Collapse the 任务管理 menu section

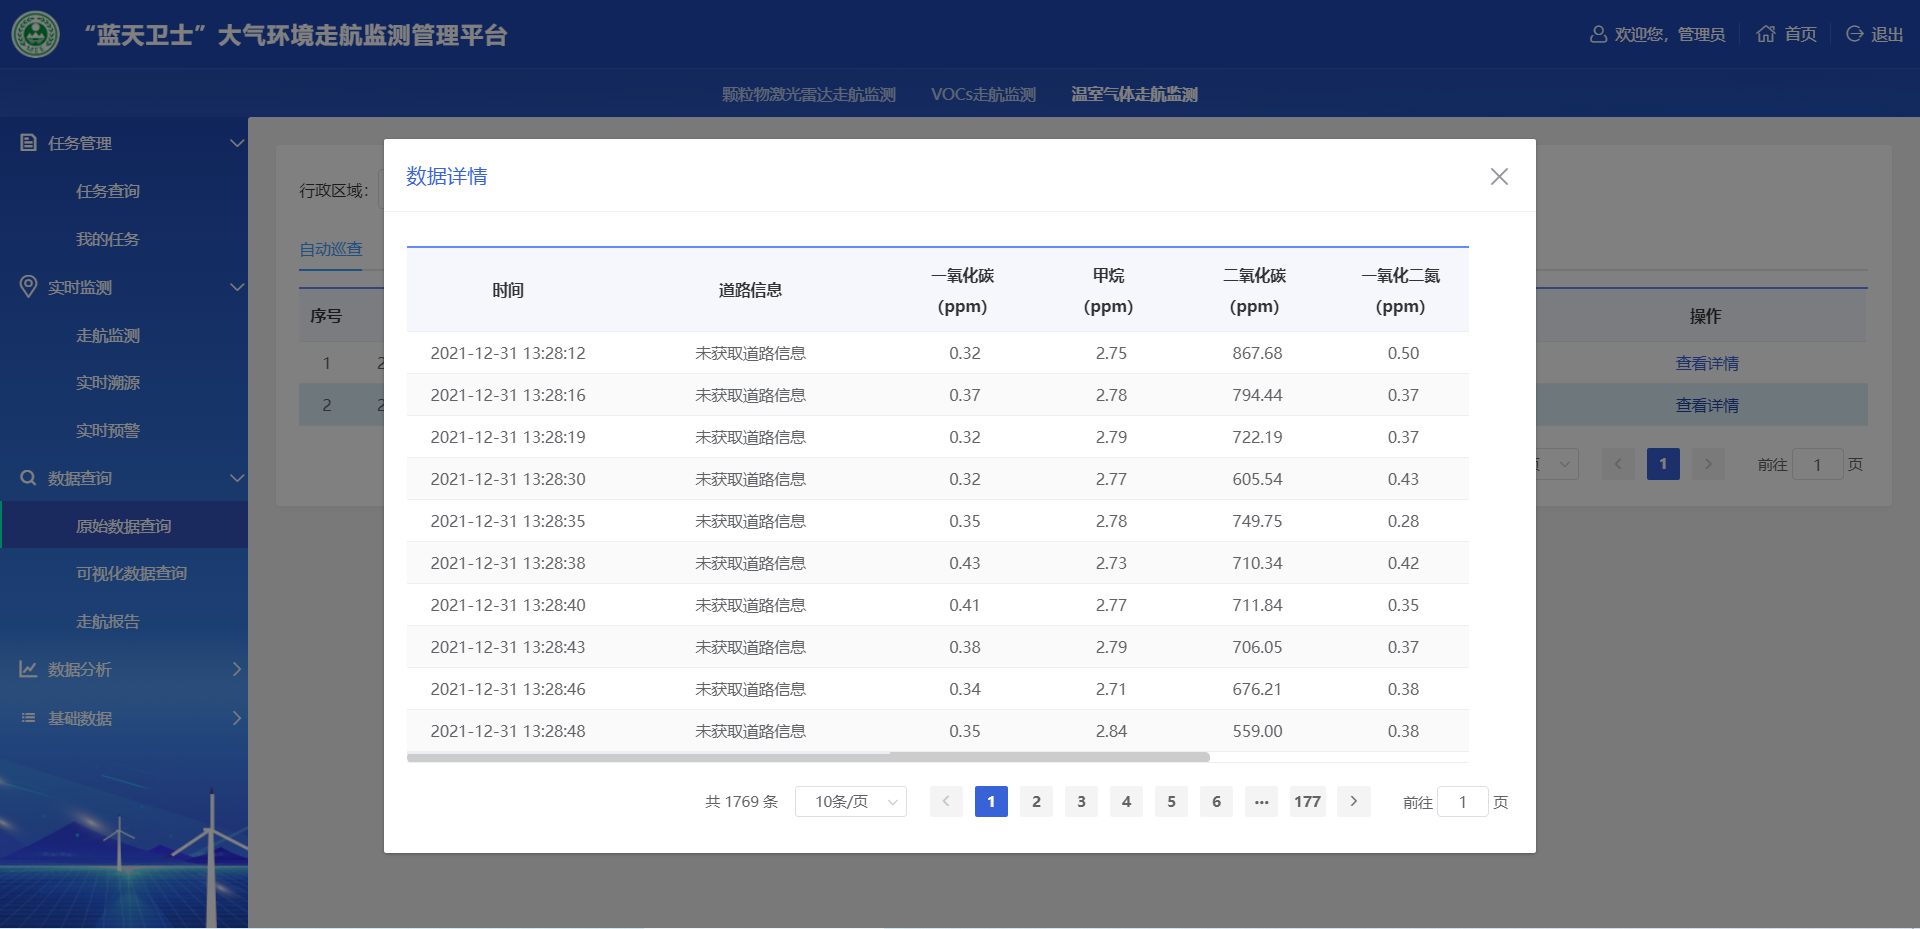tap(237, 143)
